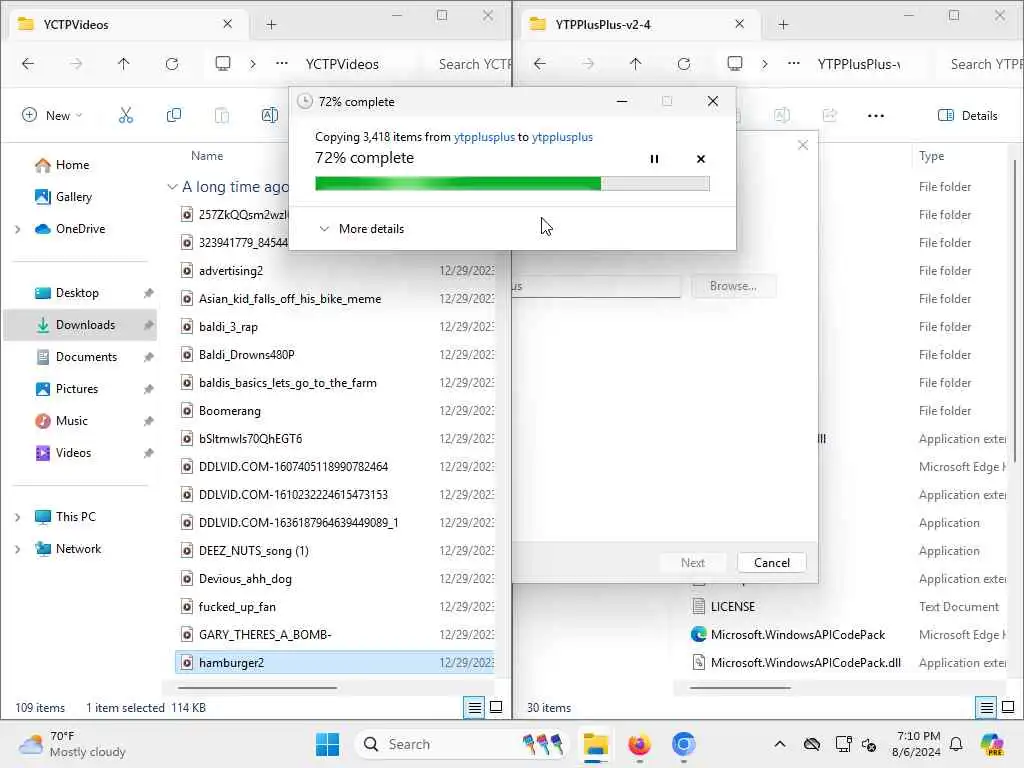1024x768 pixels.
Task: Add a new tab in YTPPlusPlus window
Action: (783, 25)
